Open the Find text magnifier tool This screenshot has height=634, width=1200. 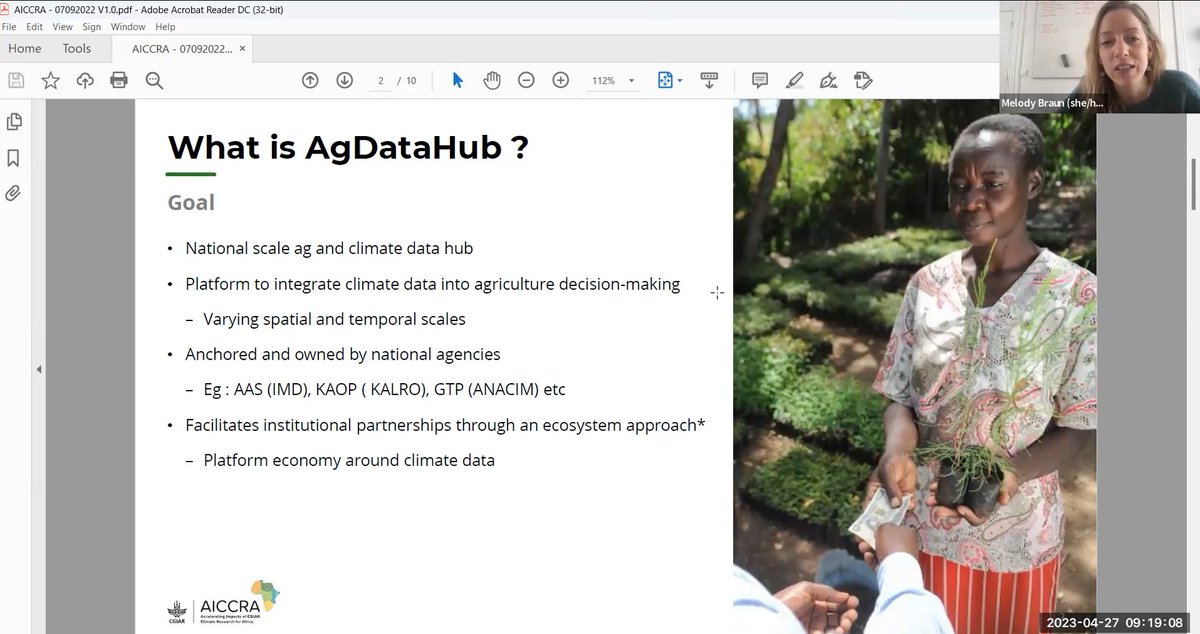point(154,80)
